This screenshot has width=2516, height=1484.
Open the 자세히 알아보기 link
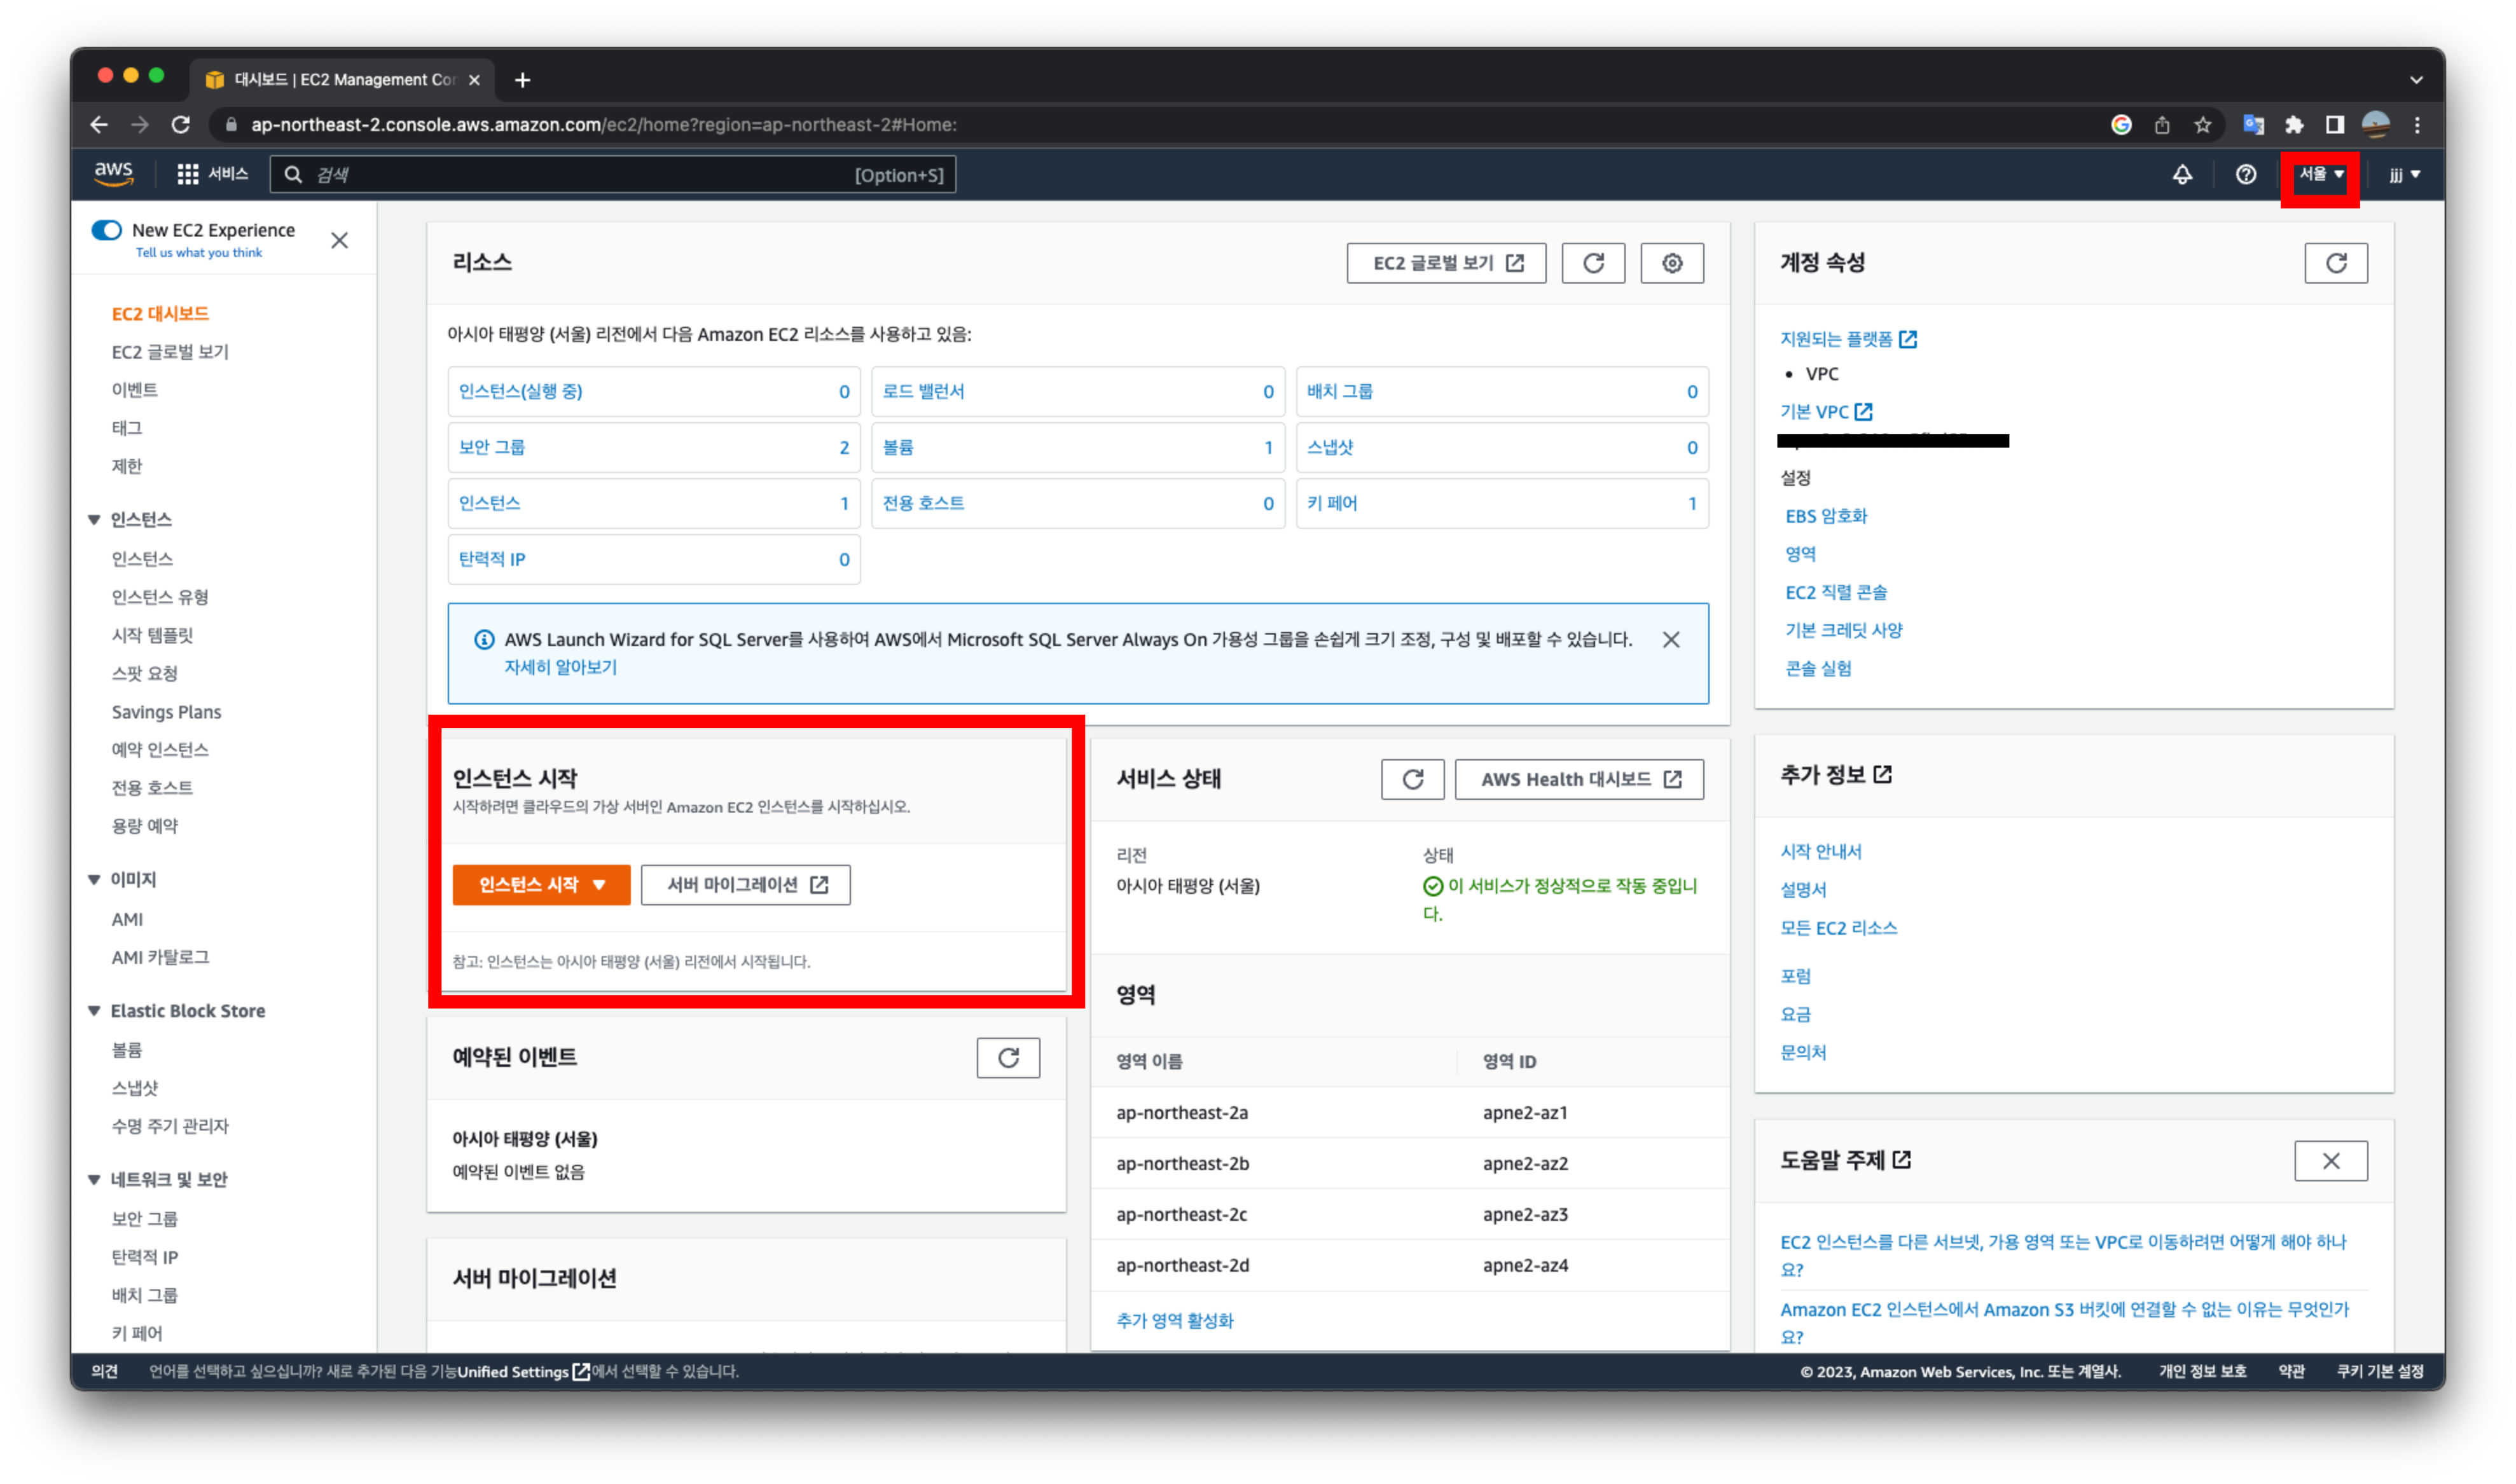pos(560,667)
